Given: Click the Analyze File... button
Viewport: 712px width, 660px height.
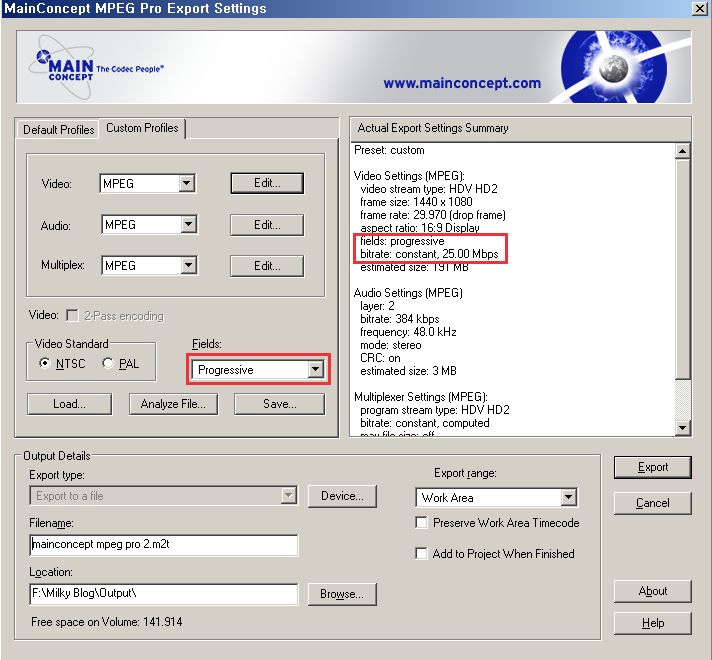Looking at the screenshot, I should coord(173,404).
